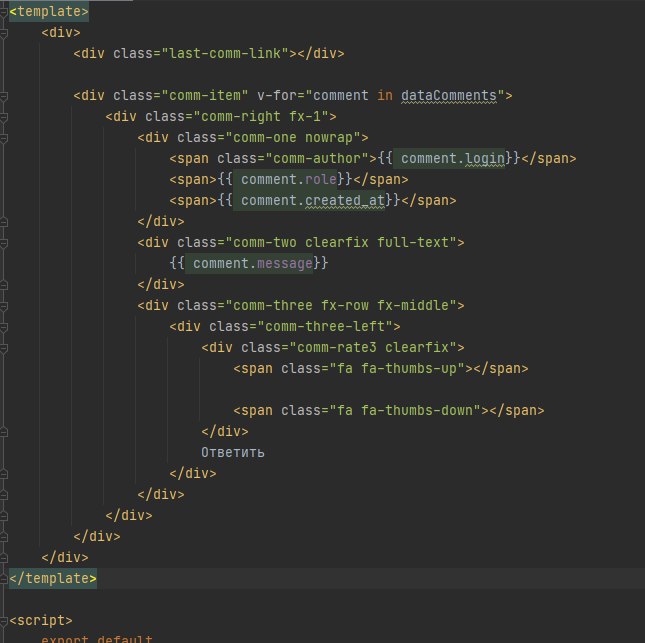Place cursor in "fa fa-thumbs-up" class value

397,368
